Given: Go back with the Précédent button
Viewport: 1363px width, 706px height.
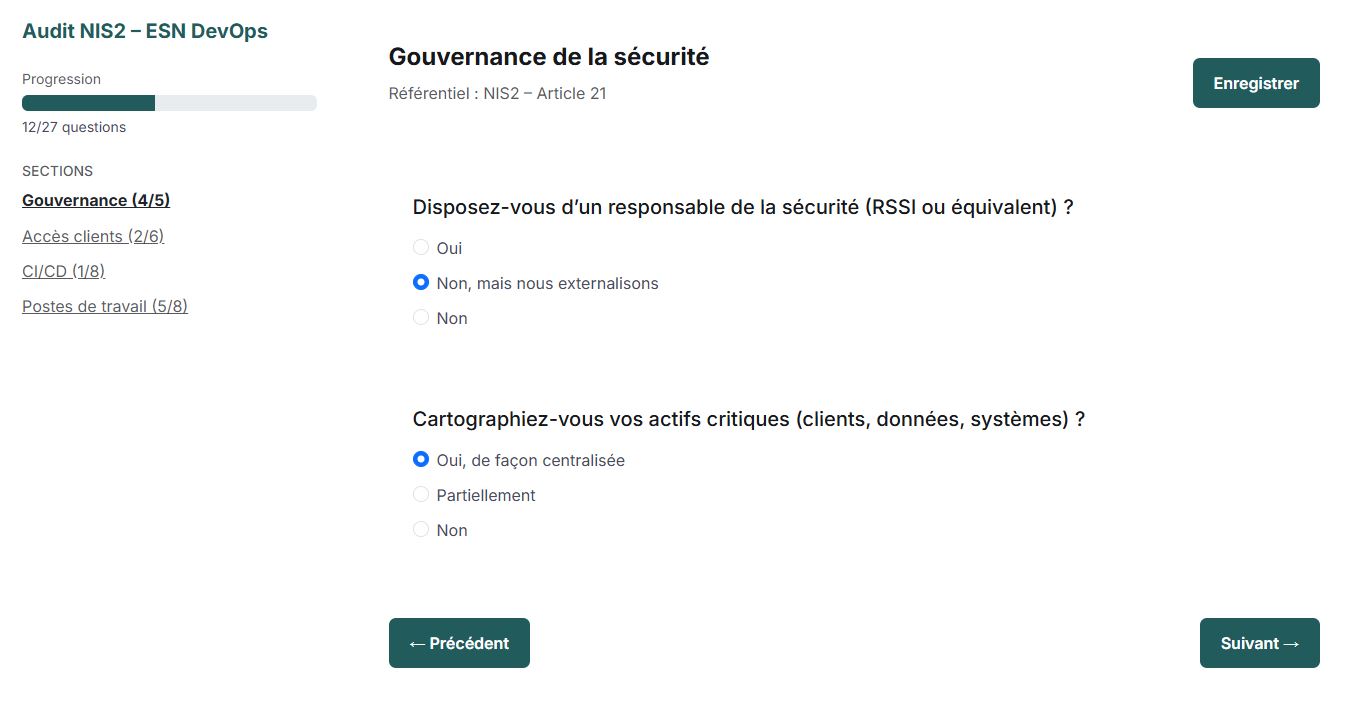Looking at the screenshot, I should coord(459,642).
